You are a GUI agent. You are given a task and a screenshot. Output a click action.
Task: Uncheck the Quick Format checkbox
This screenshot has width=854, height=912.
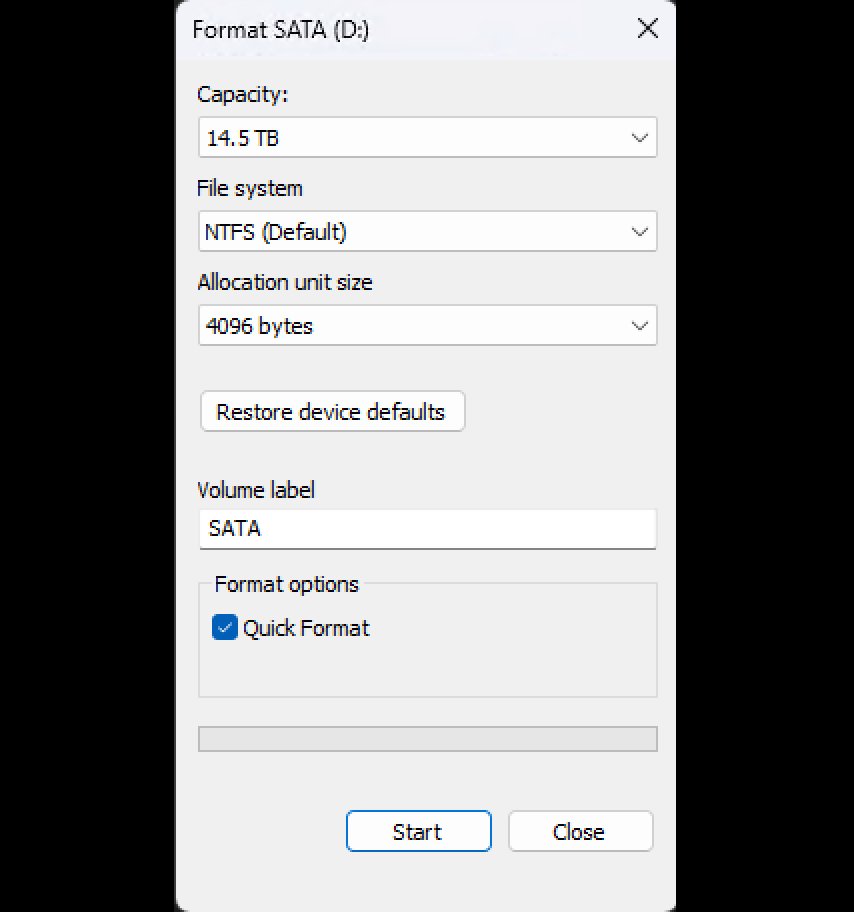[225, 628]
